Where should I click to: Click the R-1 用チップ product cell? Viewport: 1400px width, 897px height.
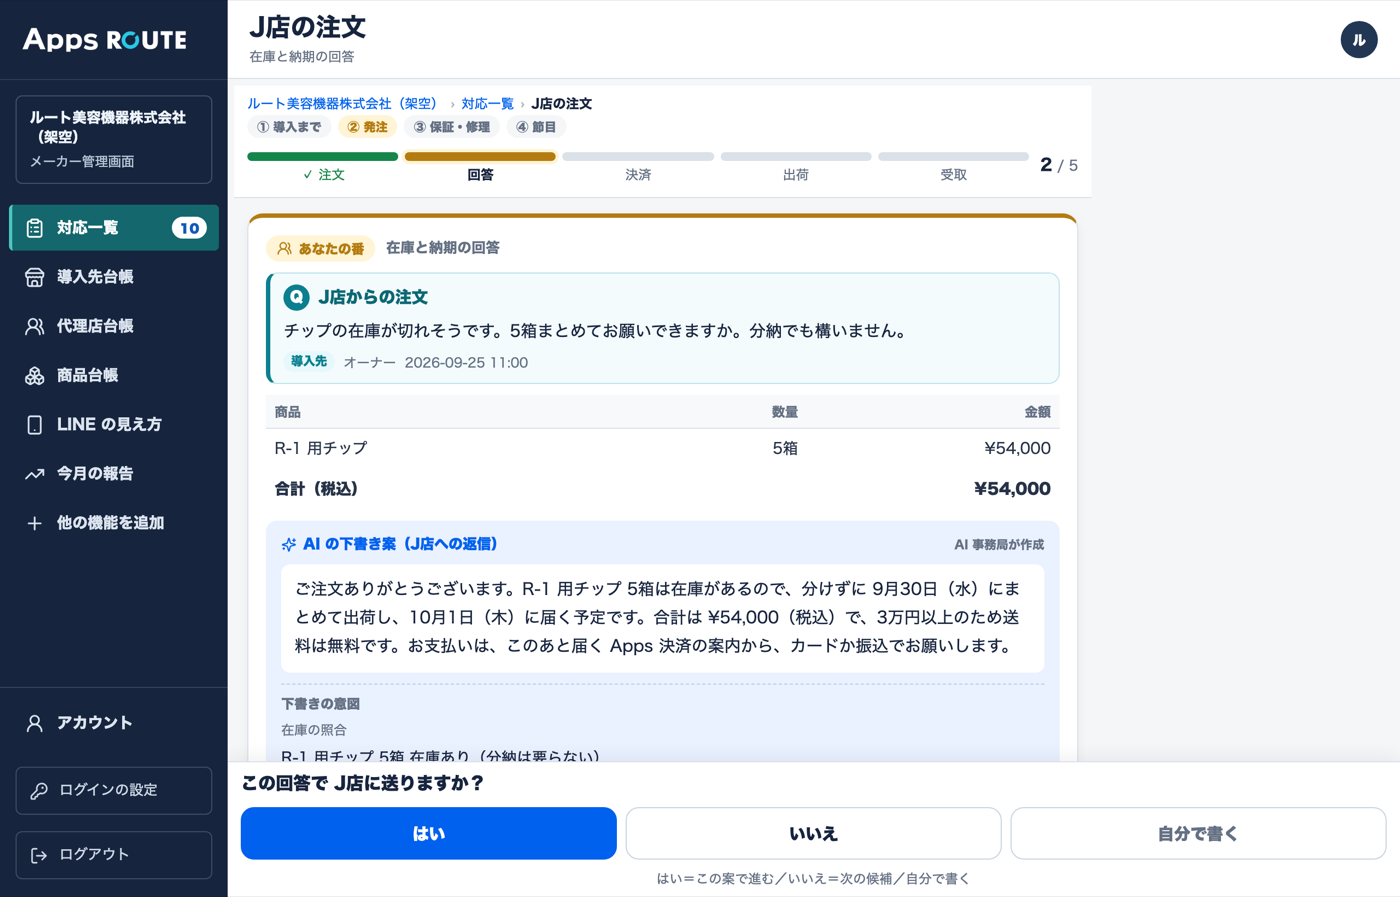coord(321,448)
